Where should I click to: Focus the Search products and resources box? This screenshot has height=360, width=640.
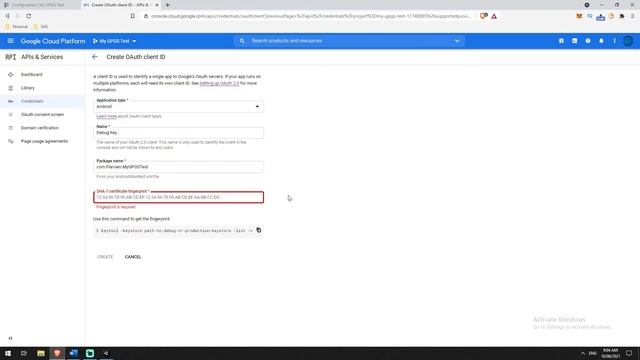349,41
